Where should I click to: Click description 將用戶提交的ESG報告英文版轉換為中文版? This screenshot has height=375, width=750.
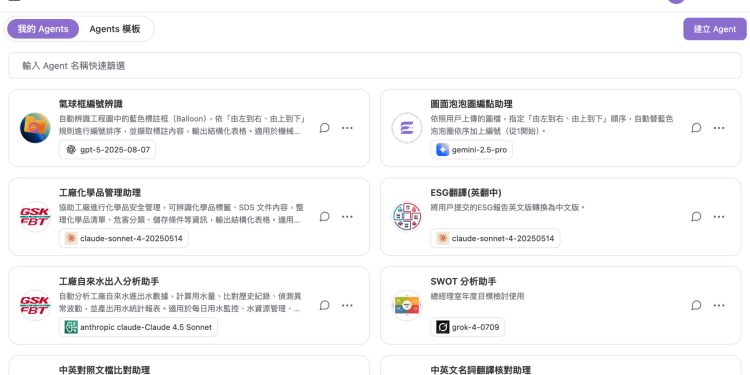pos(508,208)
